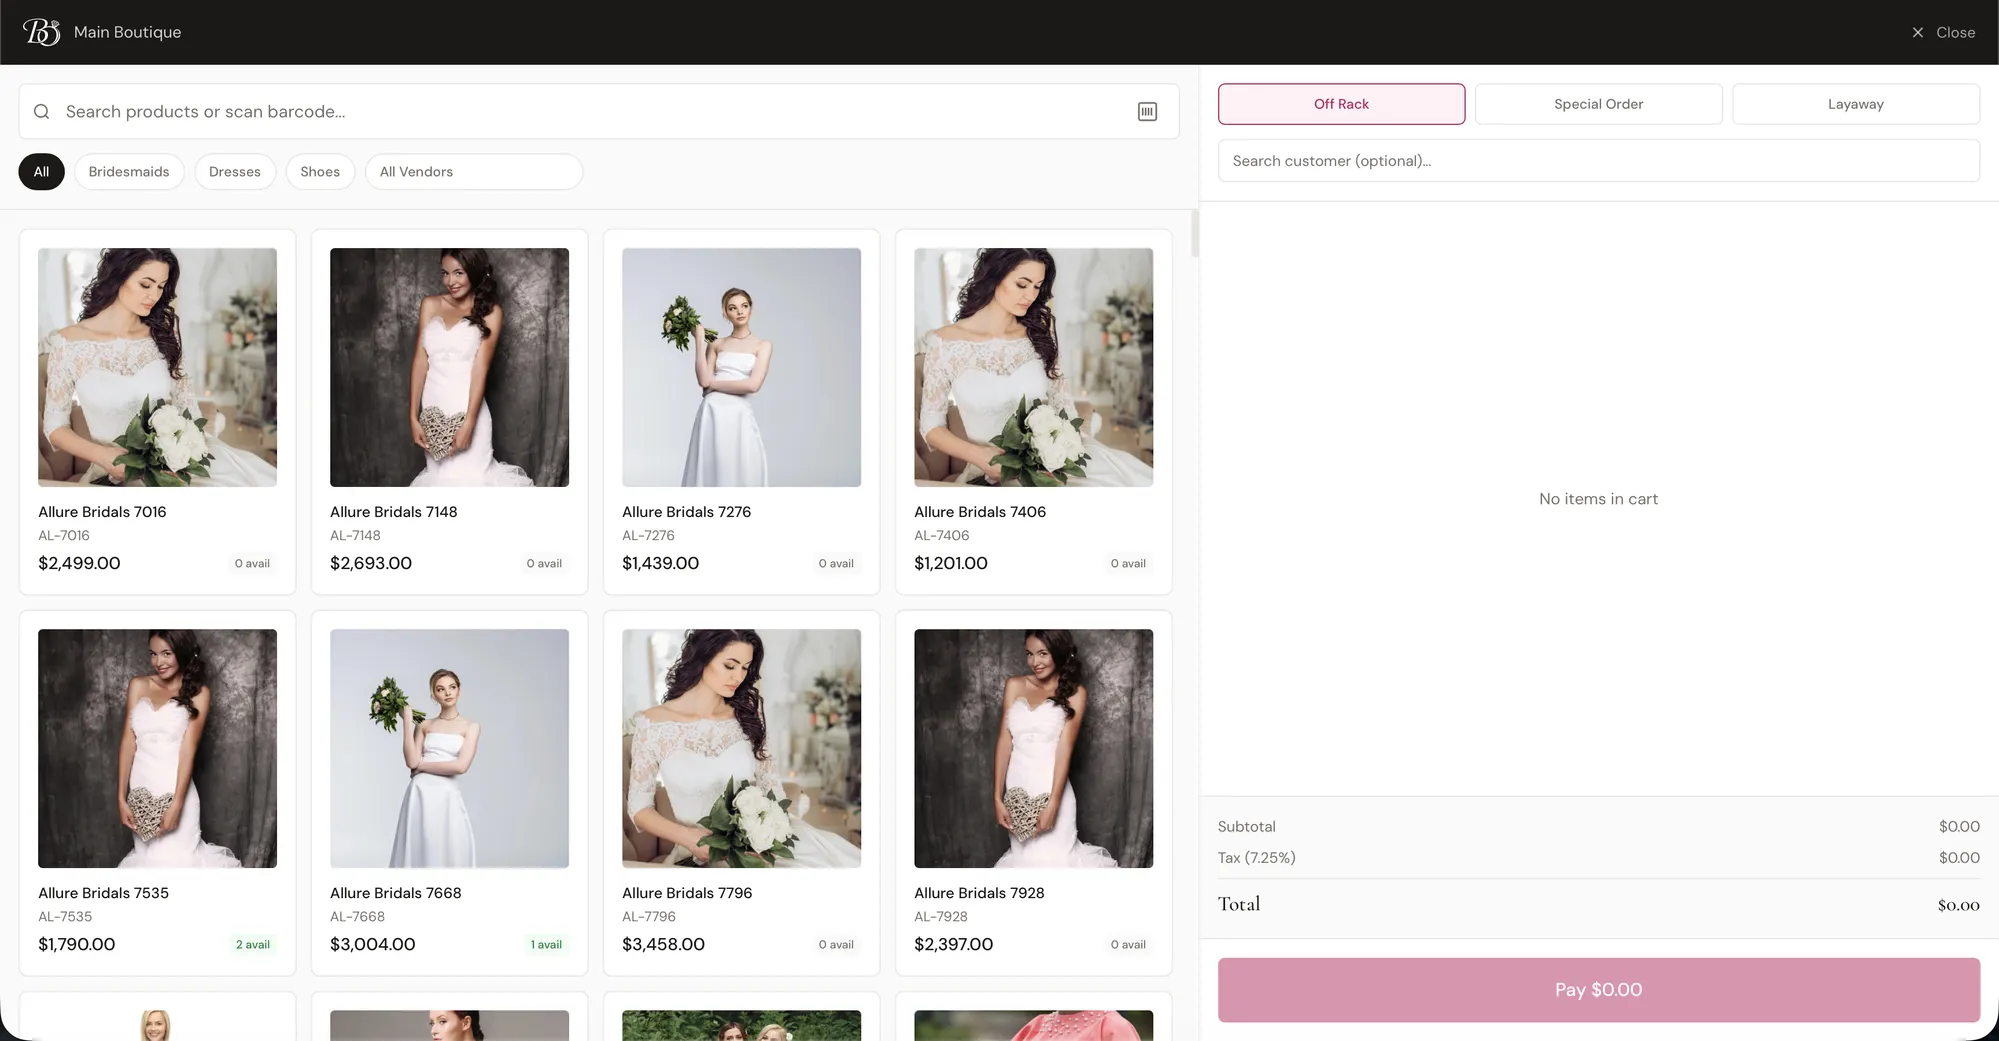Open Allure Bridals 7016 product card
The height and width of the screenshot is (1041, 1999).
click(x=157, y=411)
